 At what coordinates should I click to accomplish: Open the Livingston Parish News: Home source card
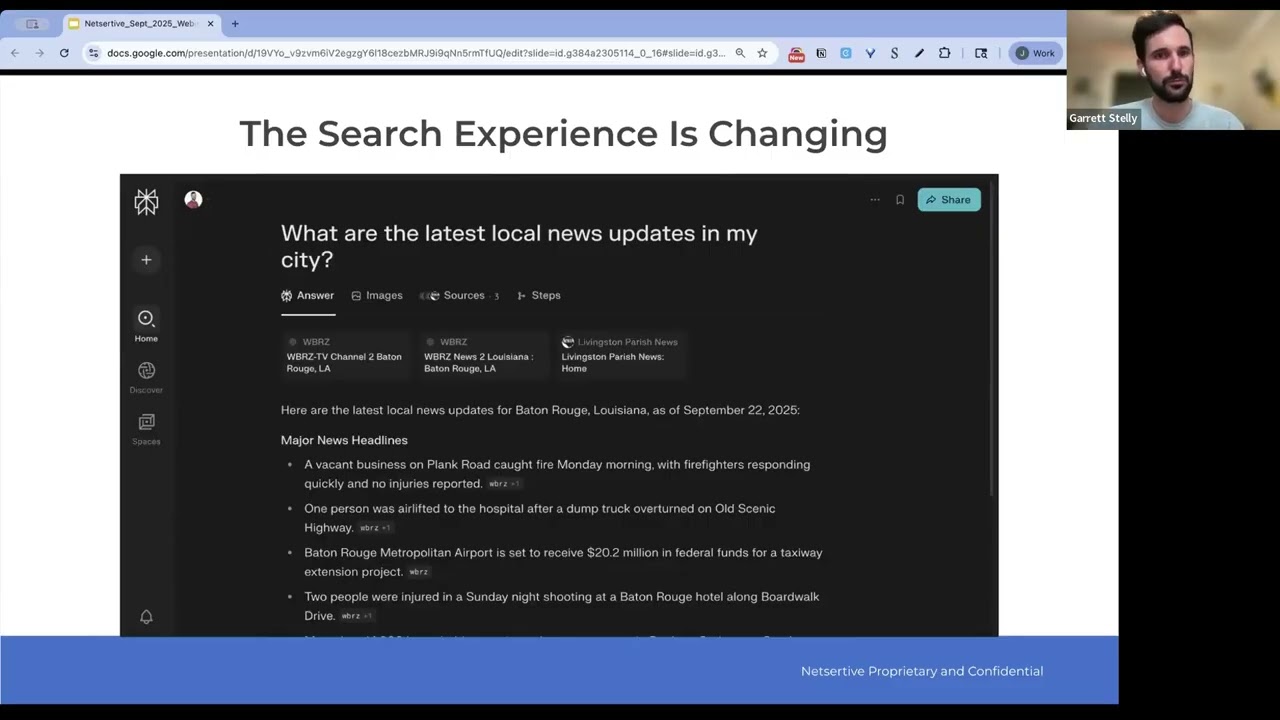[620, 355]
